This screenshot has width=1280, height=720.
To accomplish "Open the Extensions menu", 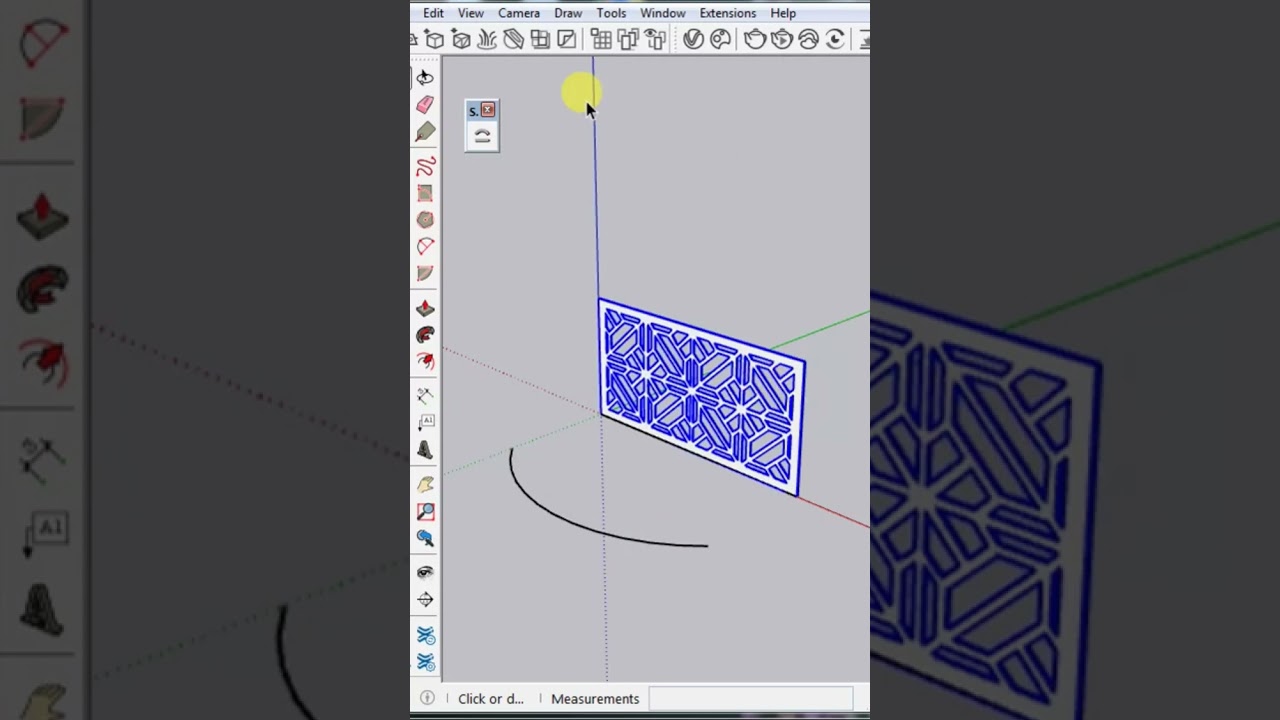I will click(x=728, y=13).
